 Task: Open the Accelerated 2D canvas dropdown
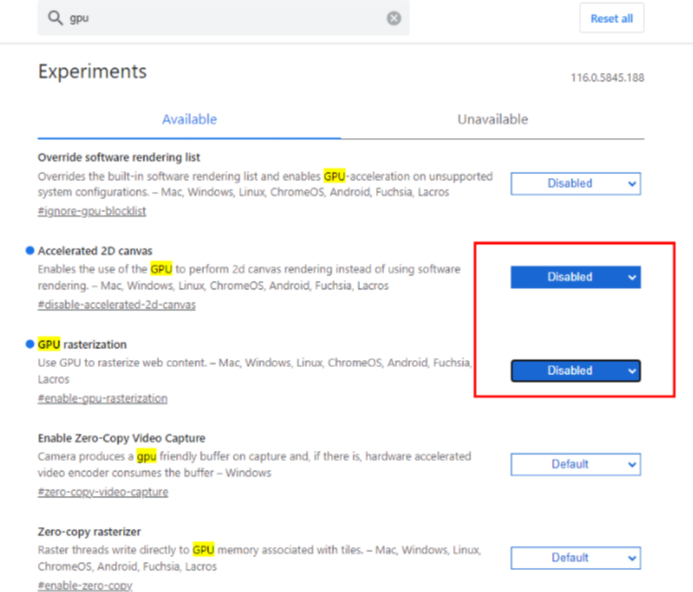click(575, 277)
